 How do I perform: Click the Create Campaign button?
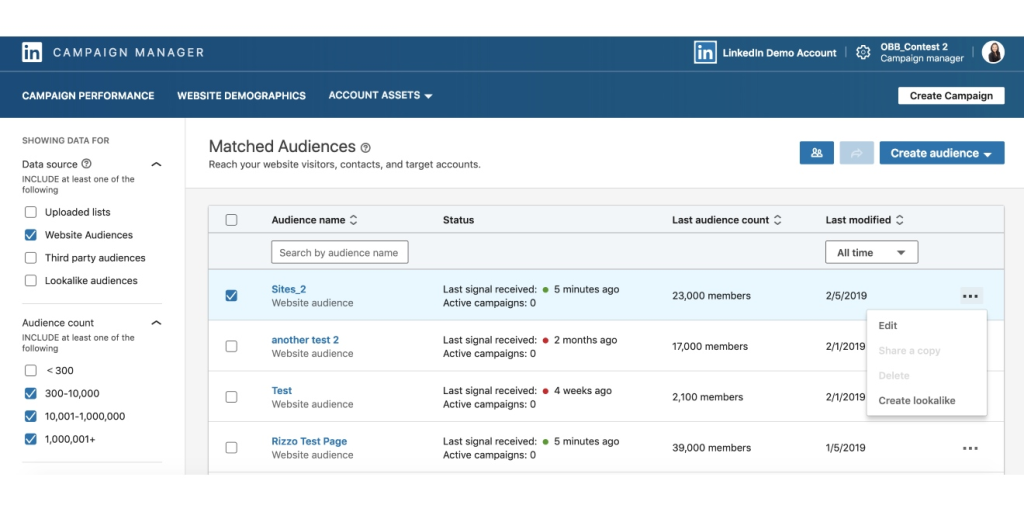[x=951, y=96]
